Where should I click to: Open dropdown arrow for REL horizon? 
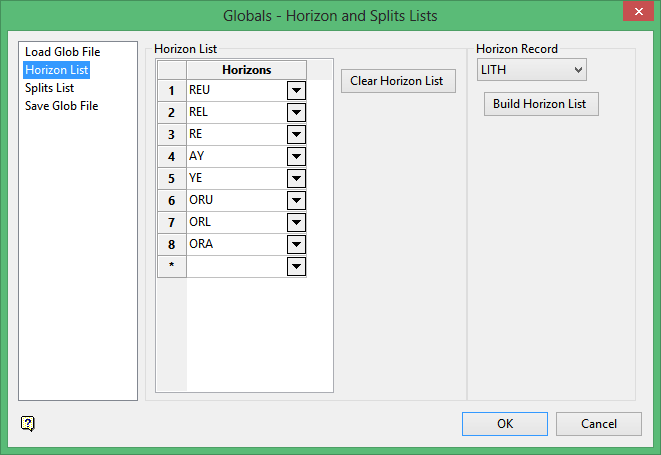[x=296, y=112]
